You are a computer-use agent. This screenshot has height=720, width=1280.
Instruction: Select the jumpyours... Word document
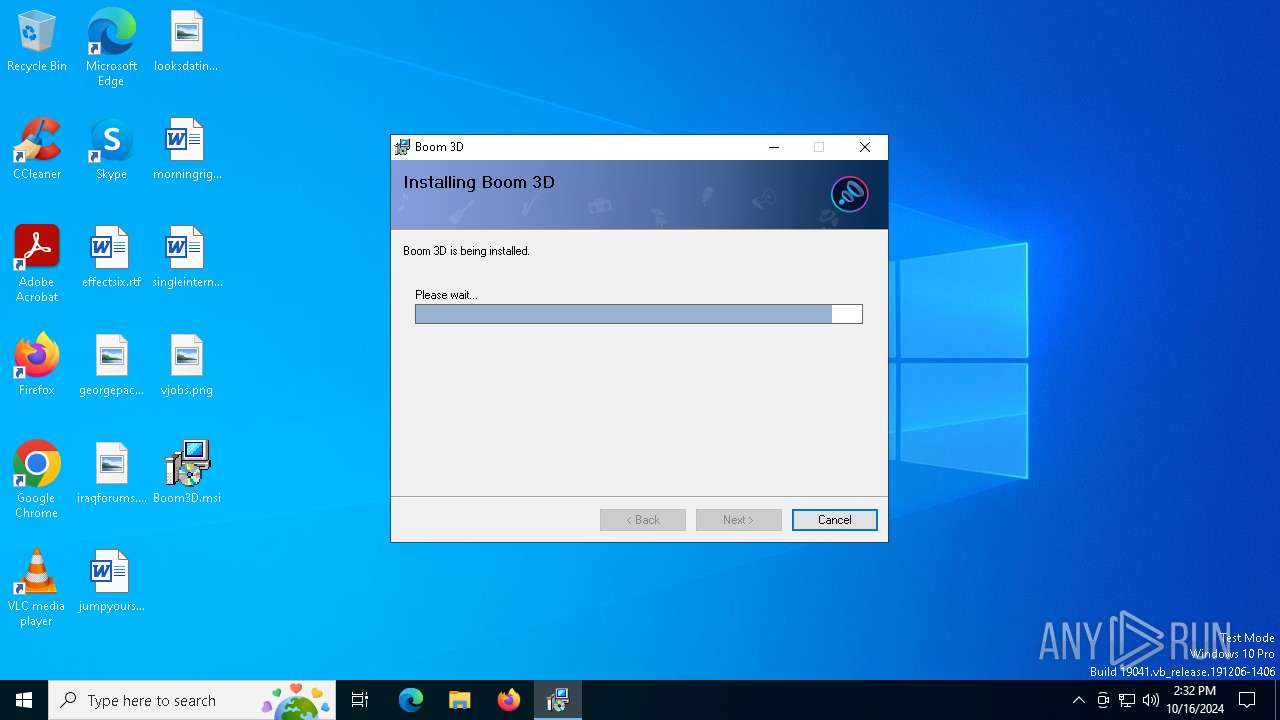(111, 582)
